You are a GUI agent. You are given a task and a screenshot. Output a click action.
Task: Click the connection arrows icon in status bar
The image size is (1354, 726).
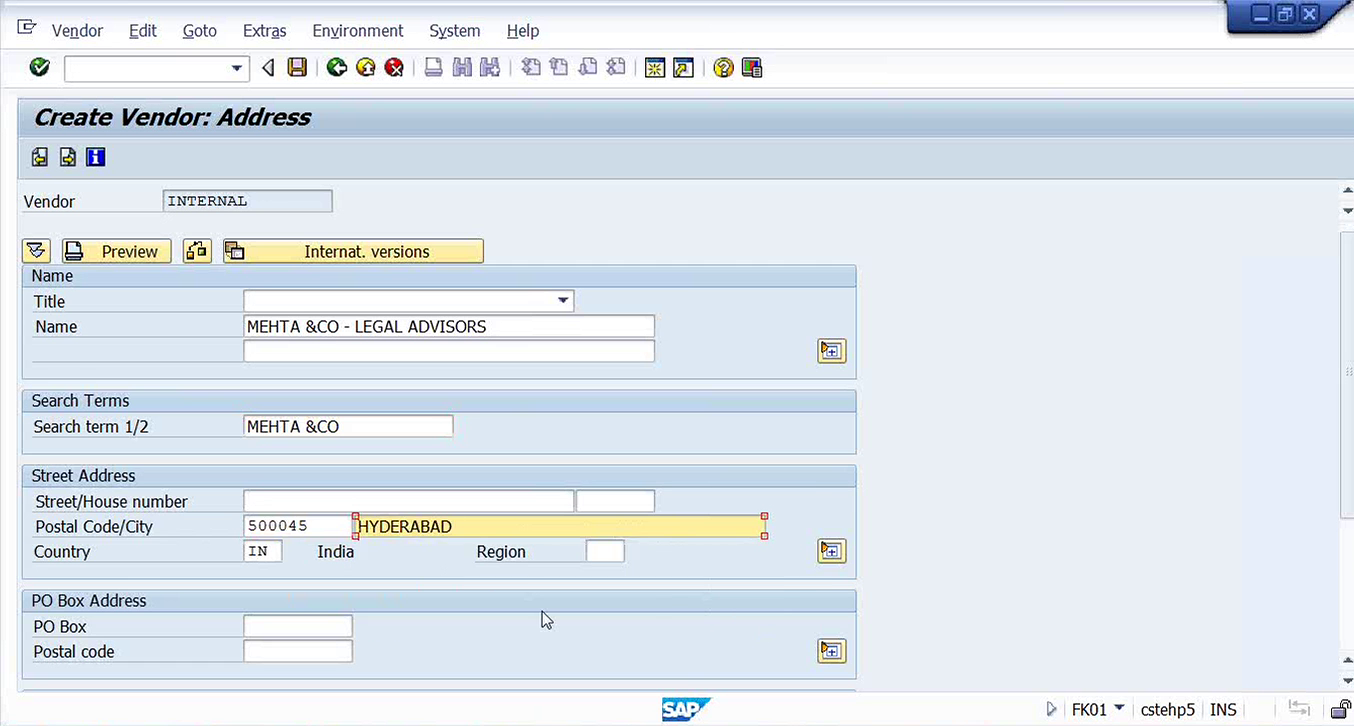coord(1300,709)
